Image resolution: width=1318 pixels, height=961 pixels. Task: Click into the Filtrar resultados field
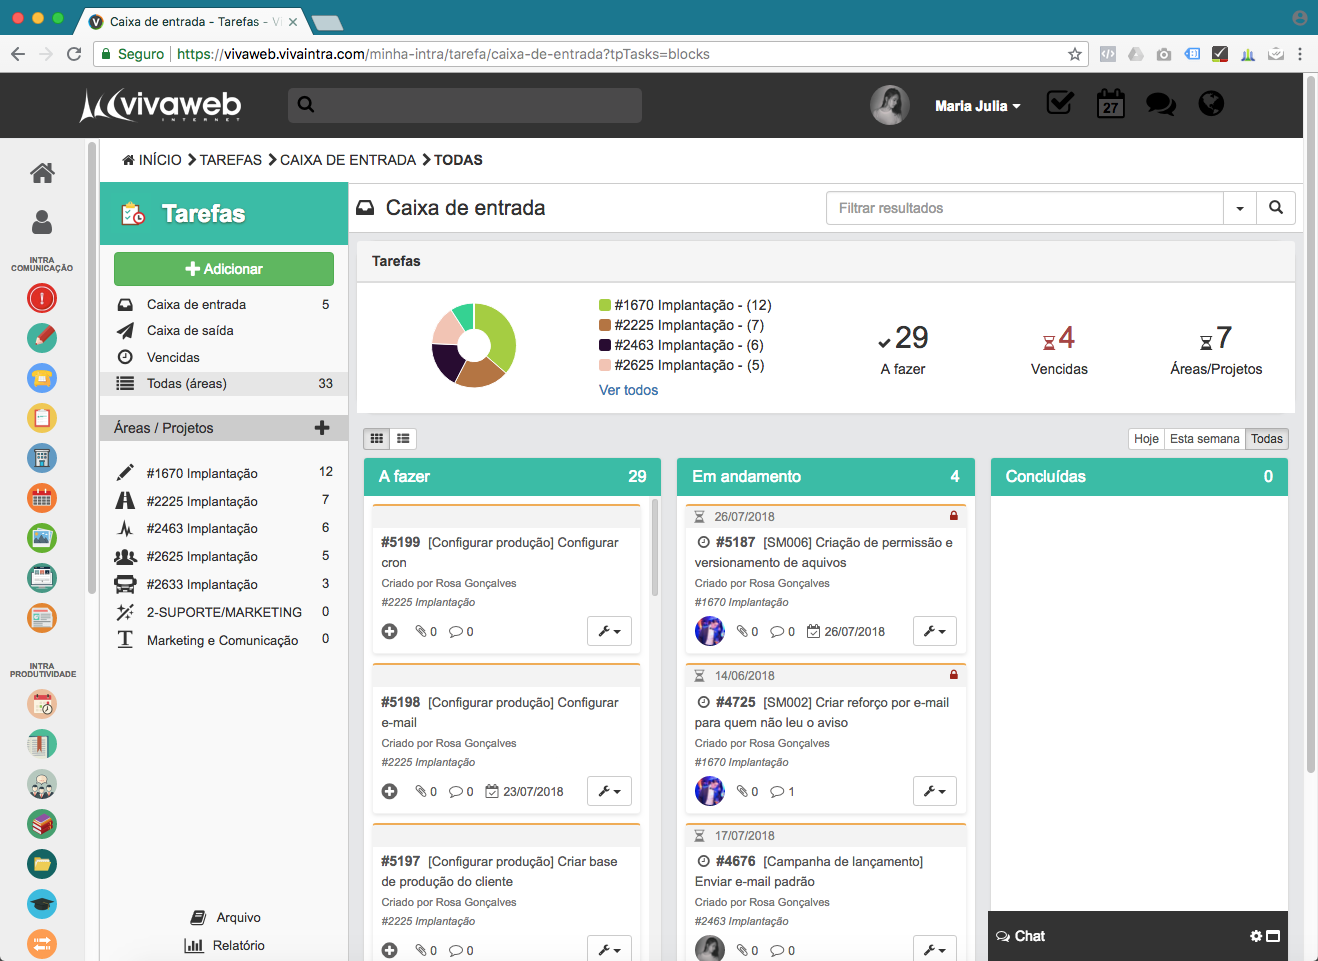pos(1024,208)
